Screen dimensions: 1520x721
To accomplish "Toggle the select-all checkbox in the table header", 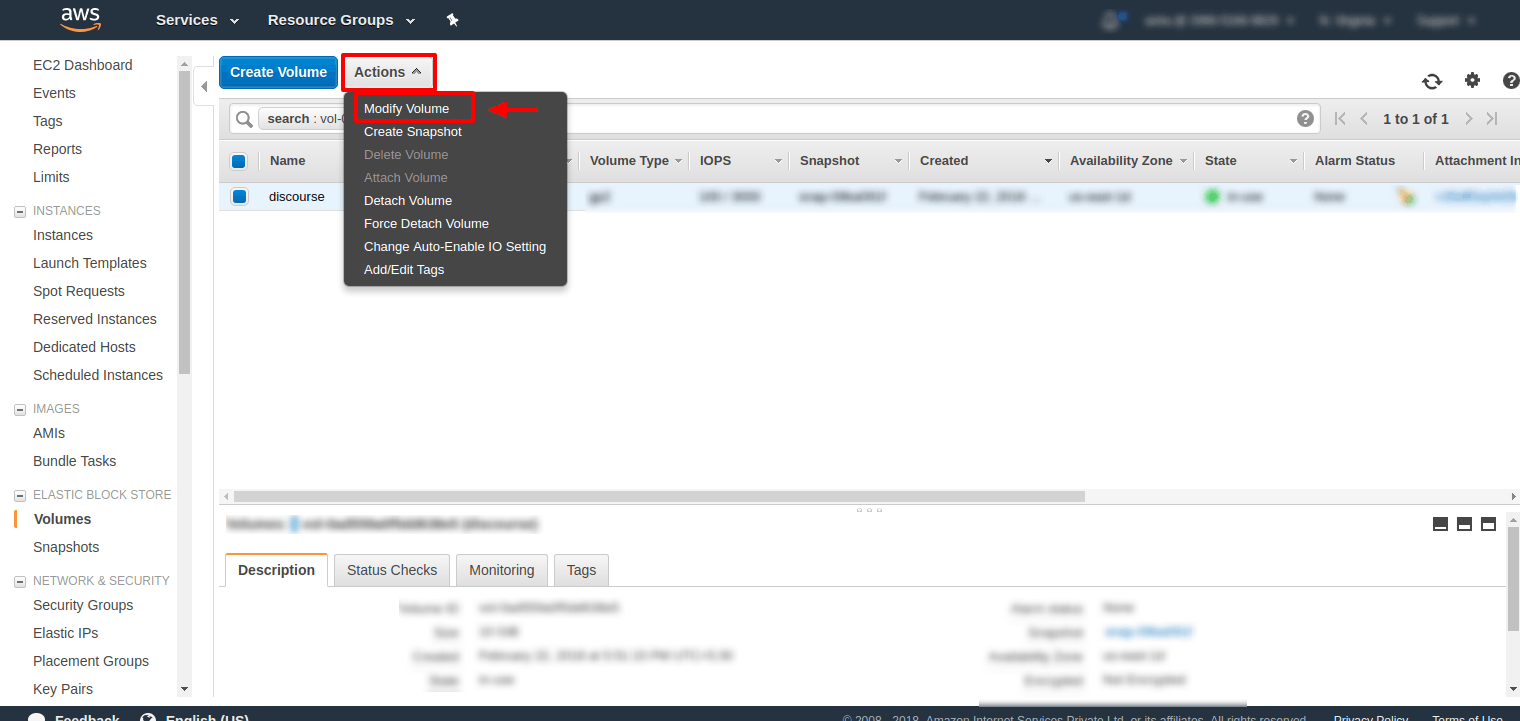I will [239, 160].
